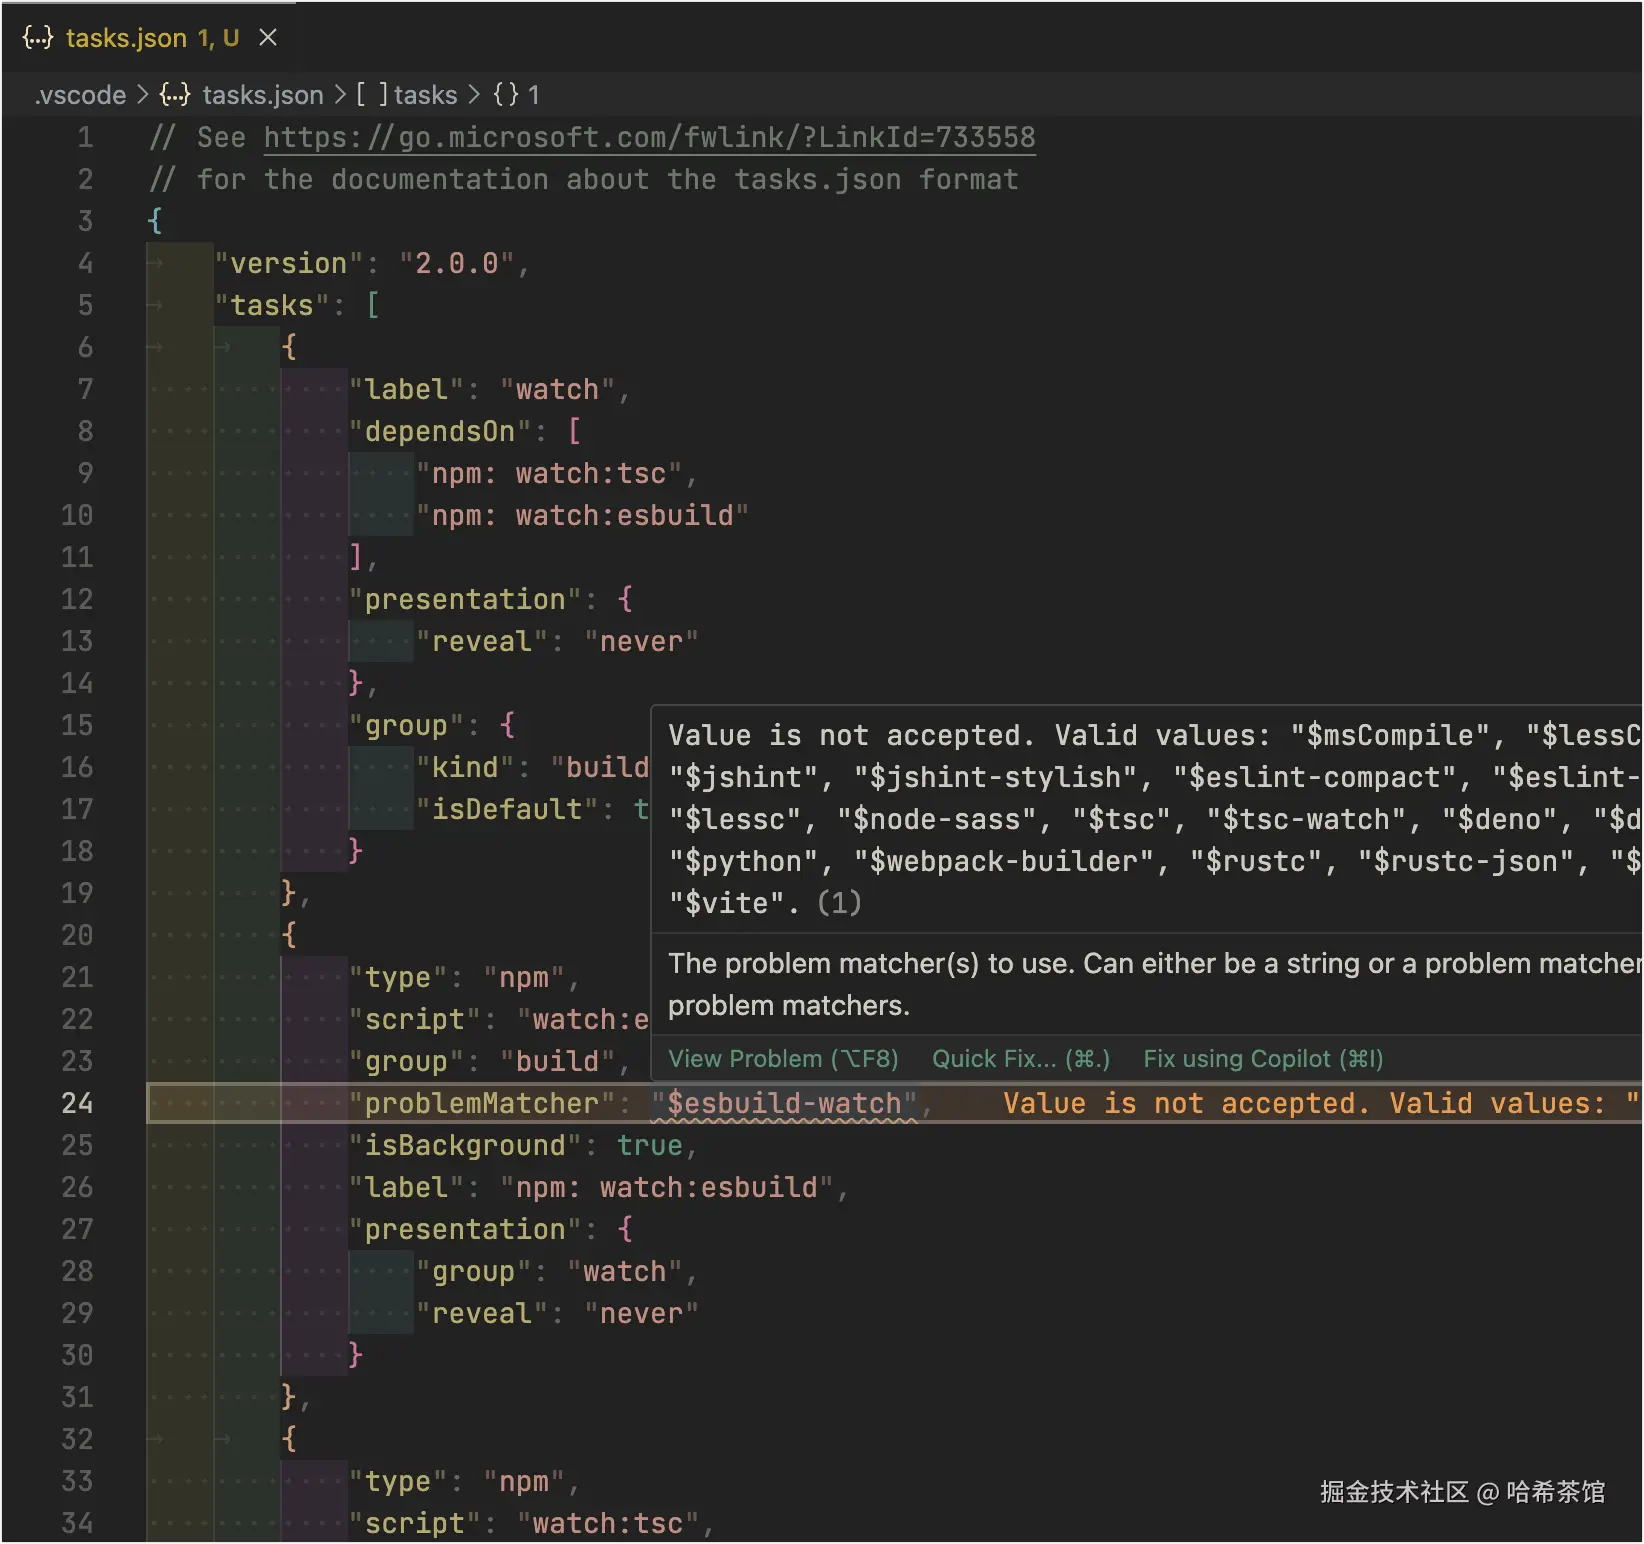Open the .vscode breadcrumb folder

(80, 95)
